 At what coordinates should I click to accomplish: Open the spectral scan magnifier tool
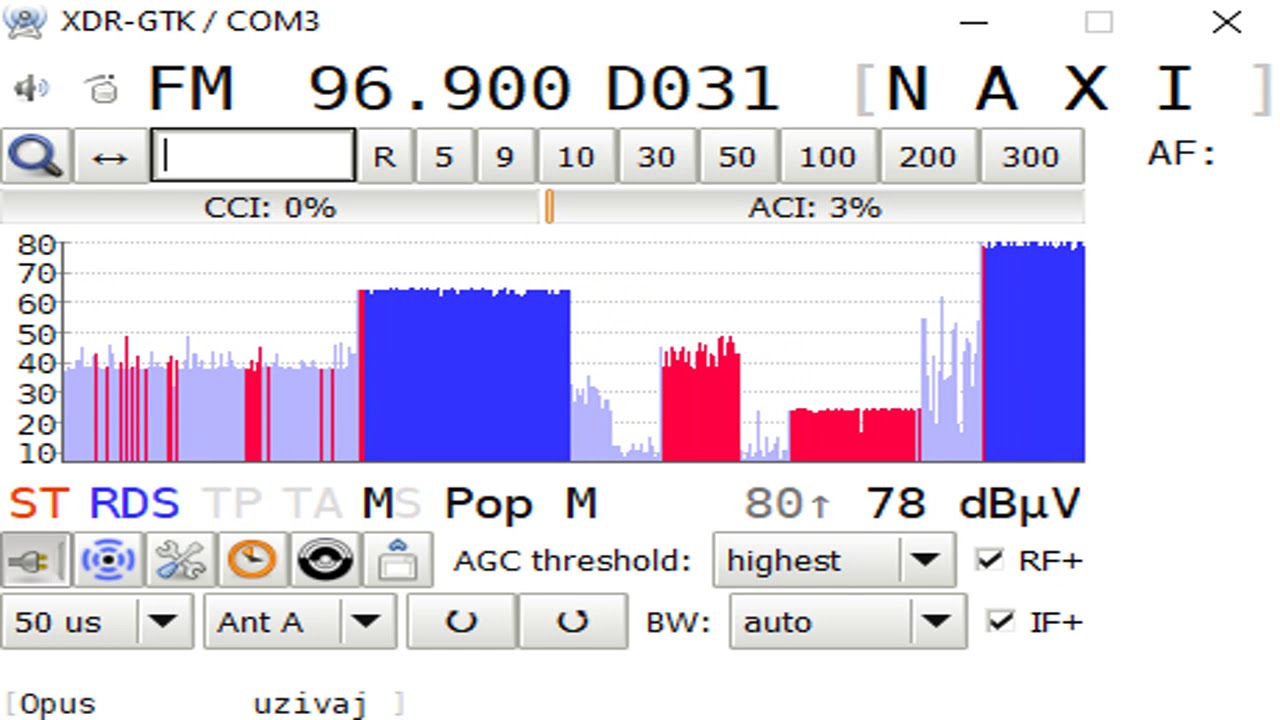pyautogui.click(x=36, y=156)
